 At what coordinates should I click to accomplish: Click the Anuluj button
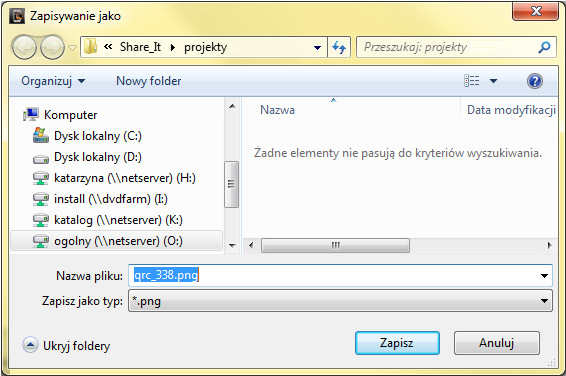coord(497,343)
